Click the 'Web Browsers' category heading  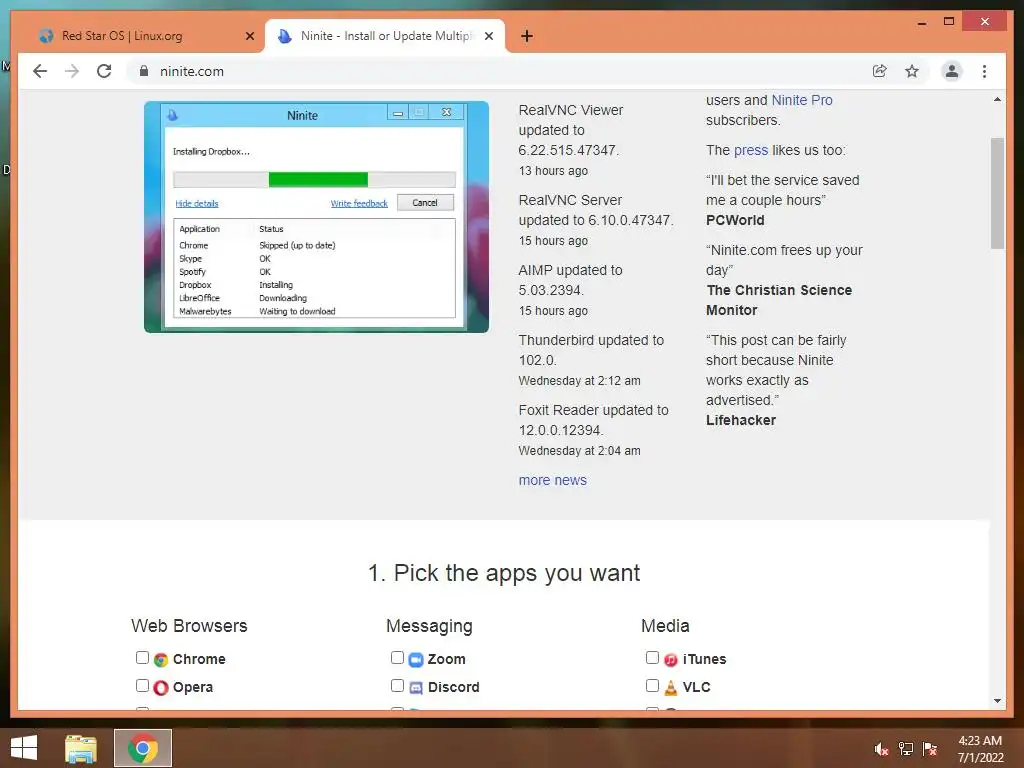tap(189, 626)
